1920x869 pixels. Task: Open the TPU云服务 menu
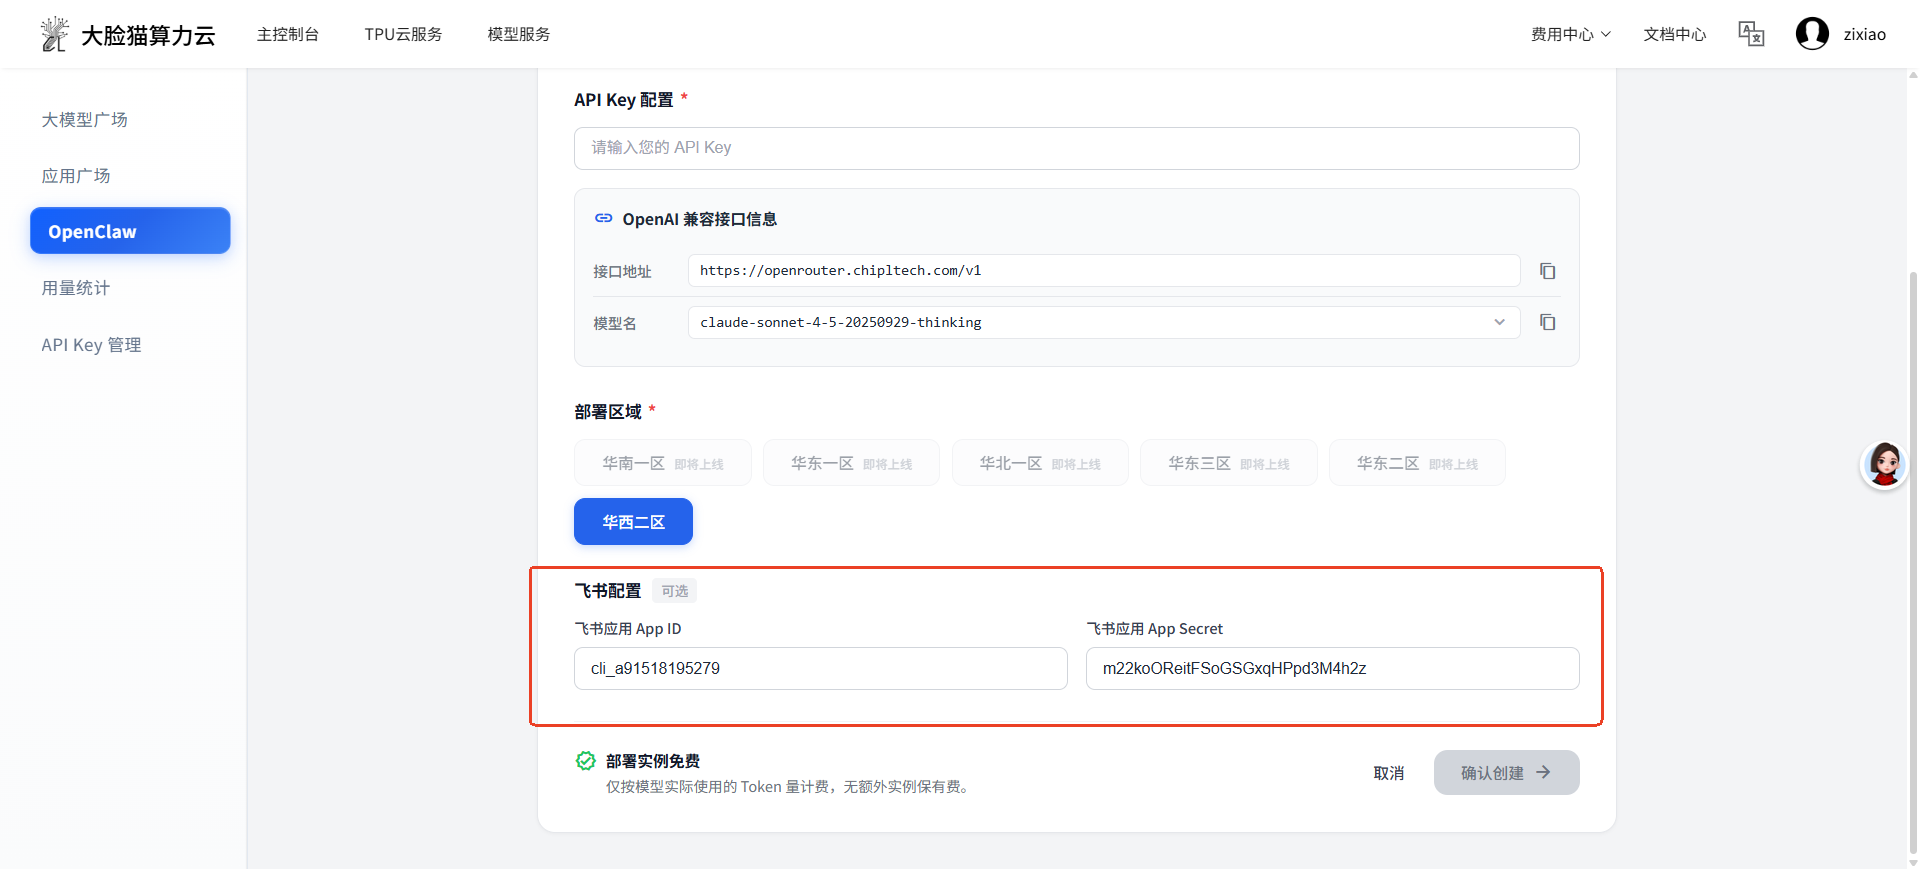coord(403,34)
